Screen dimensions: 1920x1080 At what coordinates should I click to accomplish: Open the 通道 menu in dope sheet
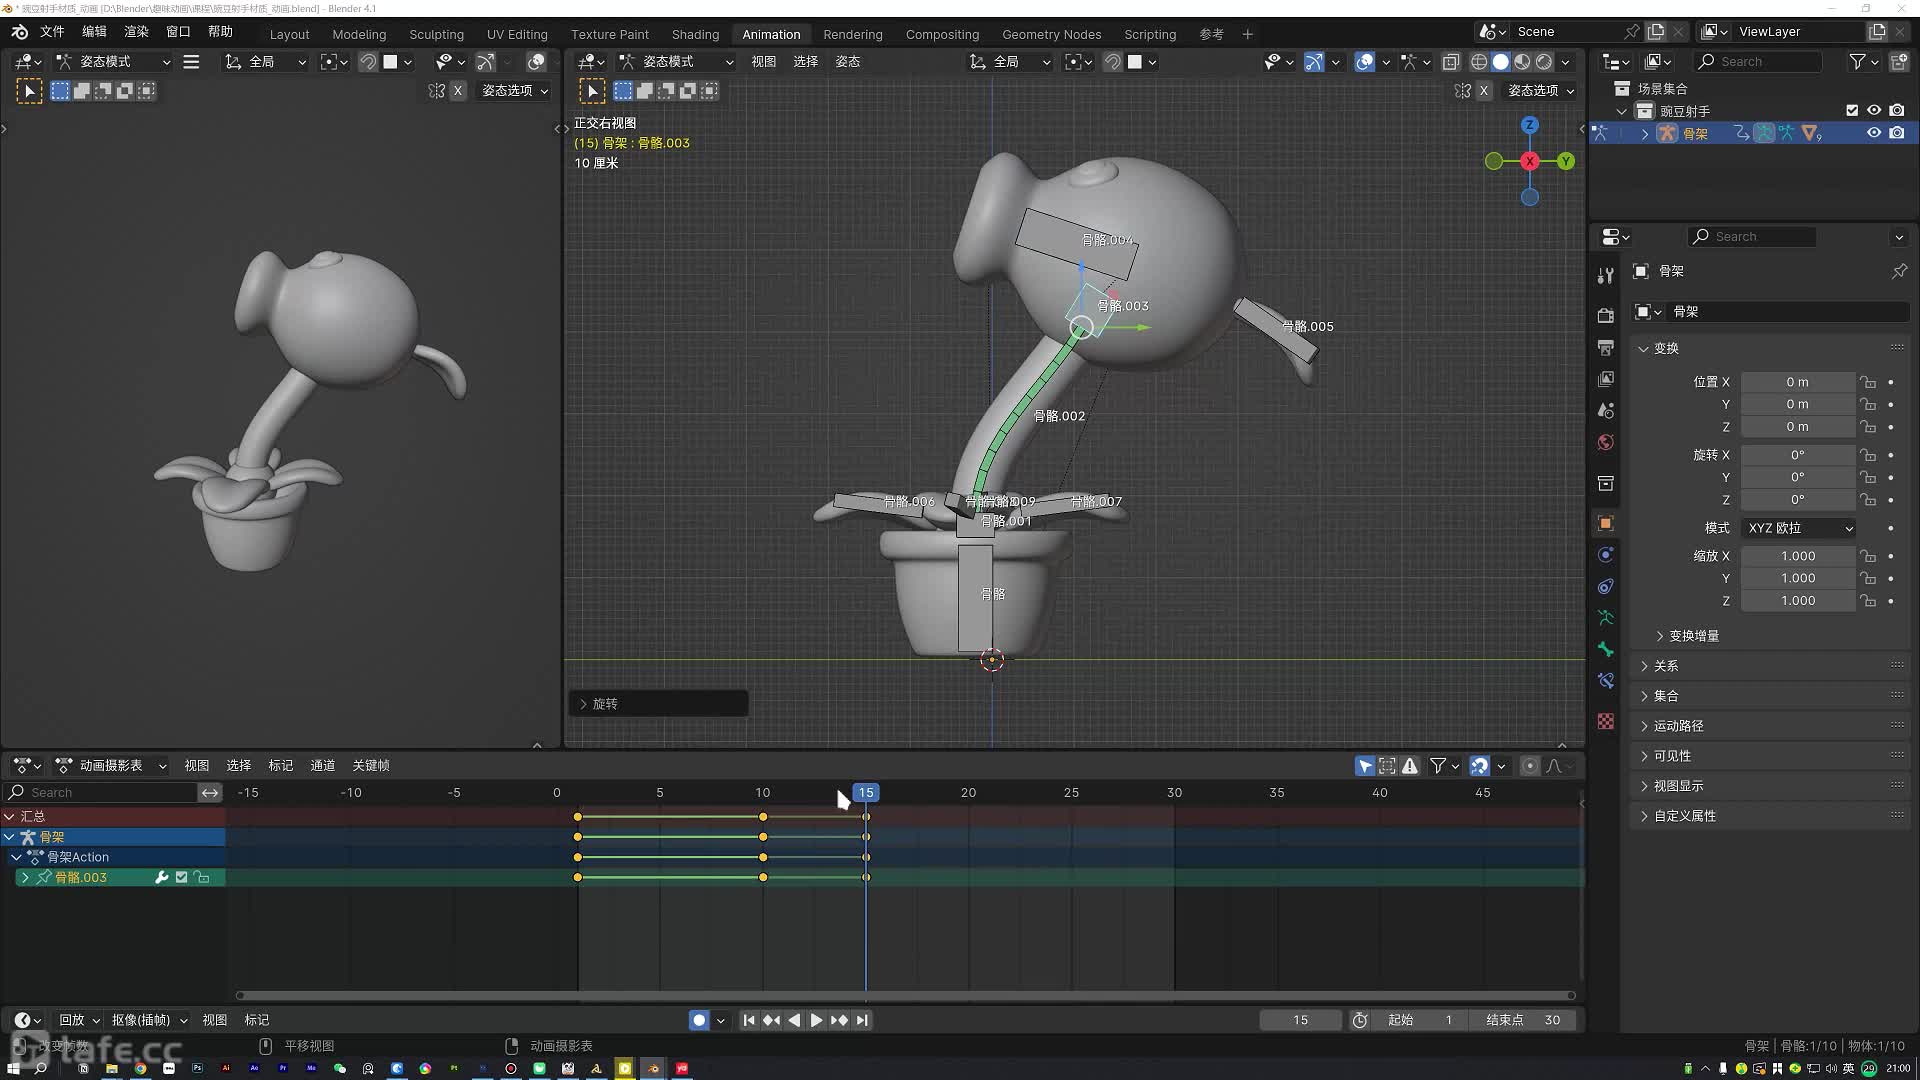322,766
